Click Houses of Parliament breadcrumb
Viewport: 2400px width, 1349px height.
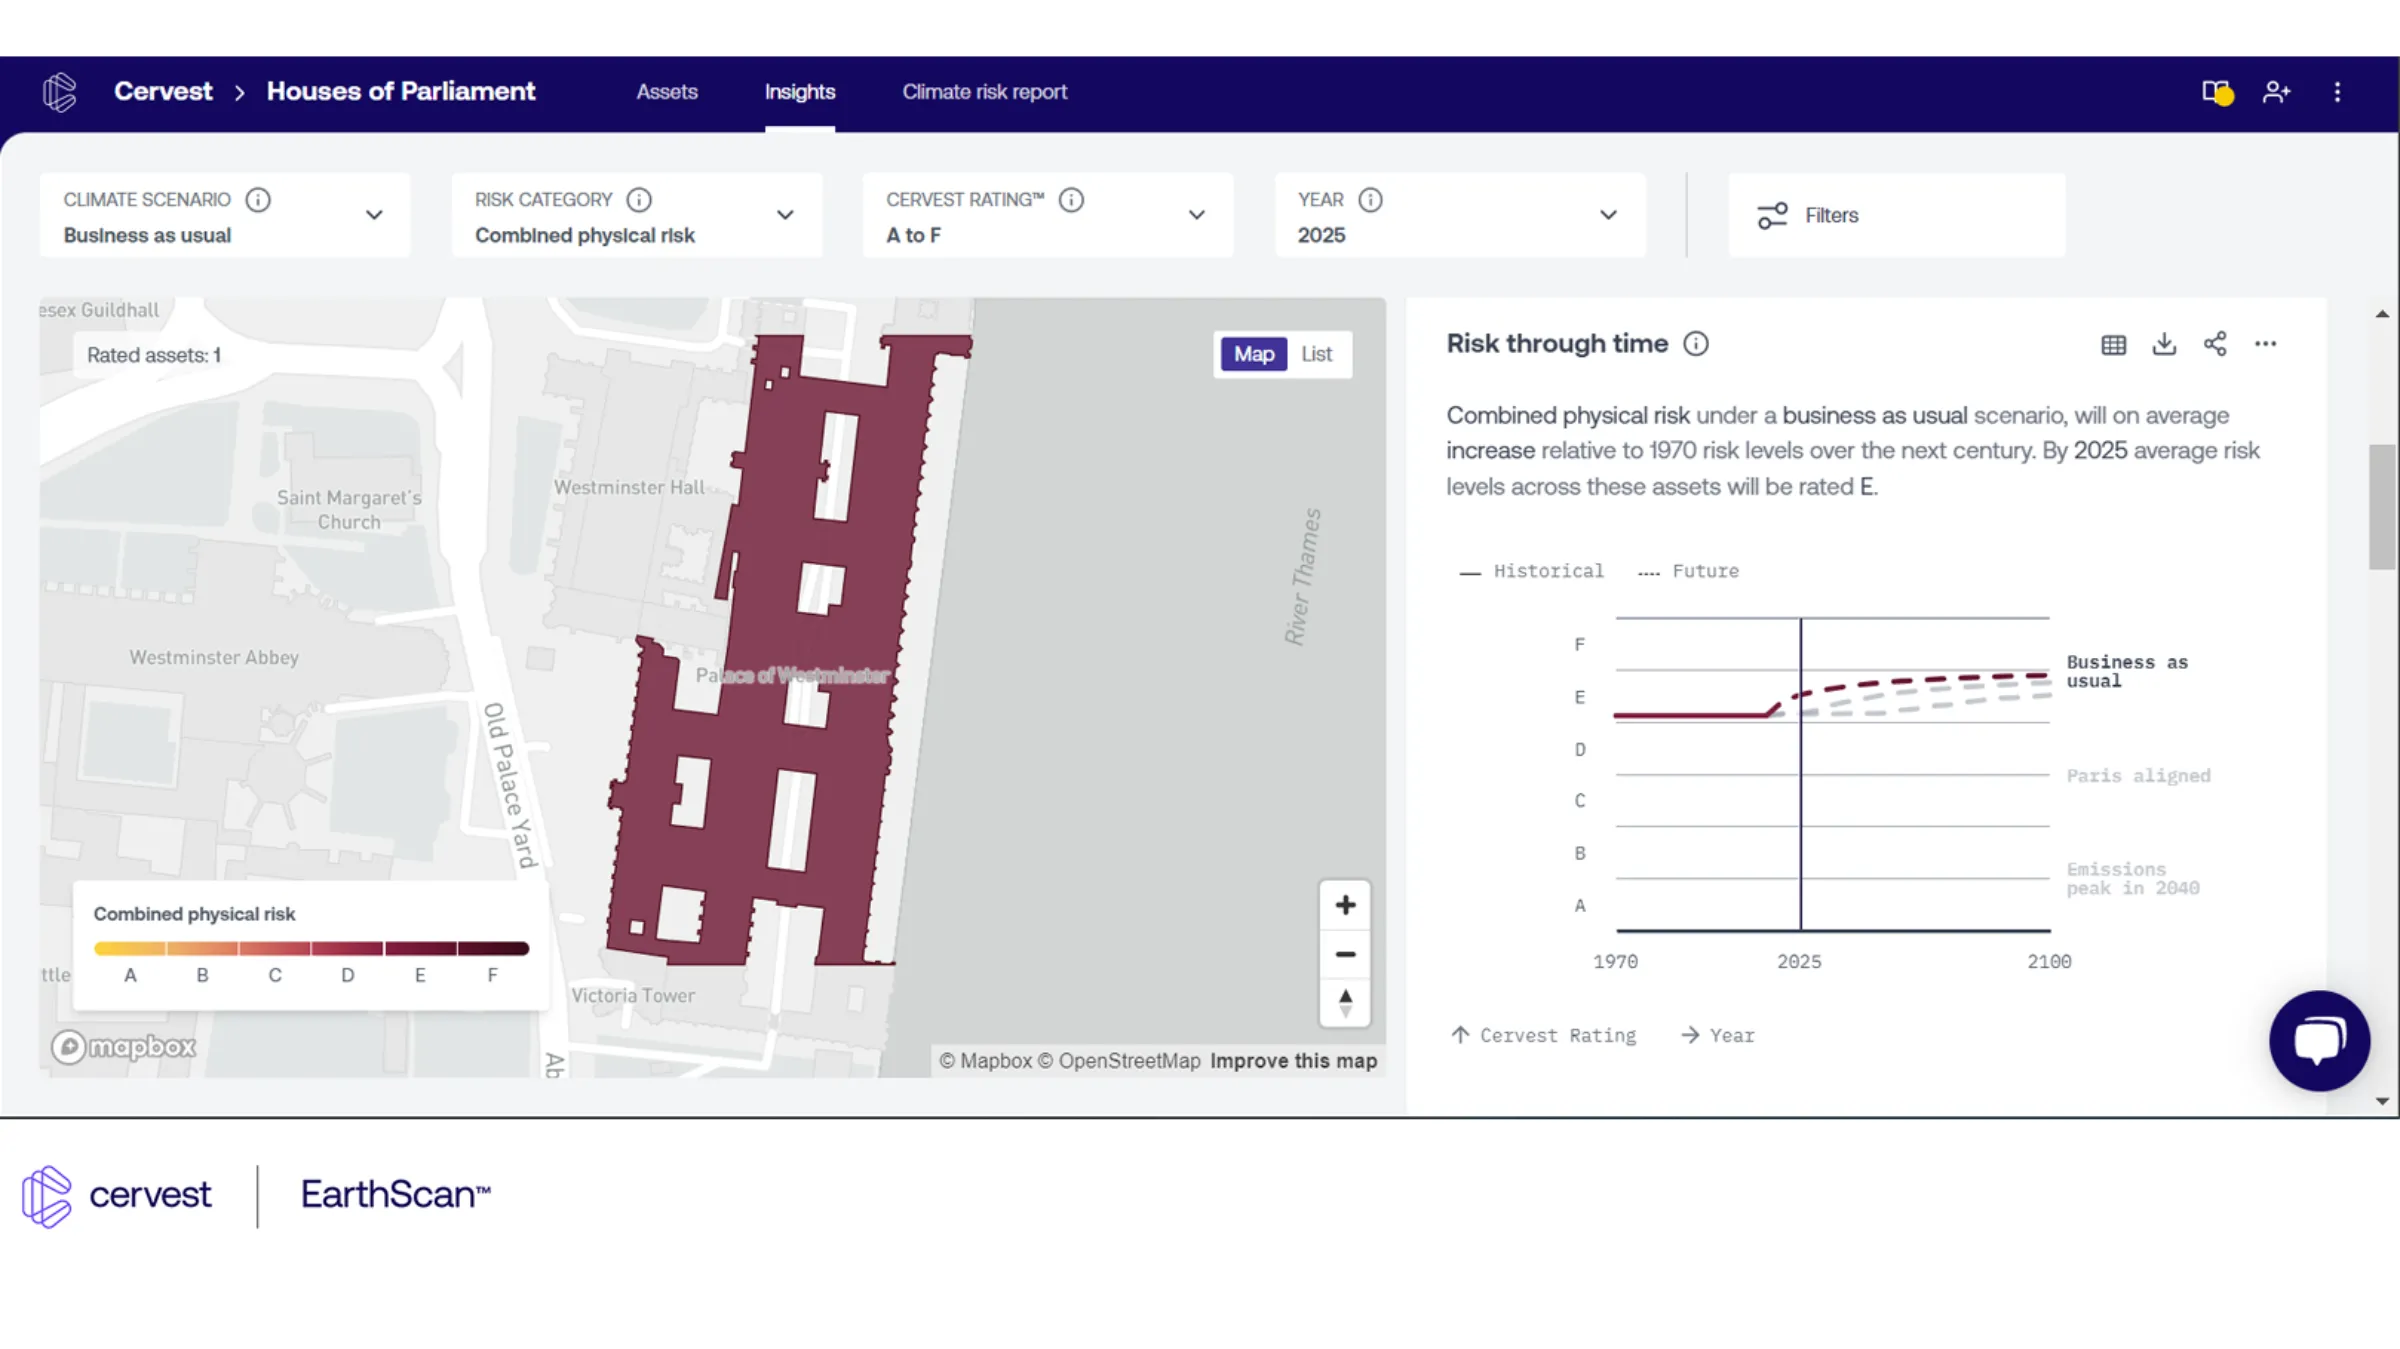click(x=401, y=91)
